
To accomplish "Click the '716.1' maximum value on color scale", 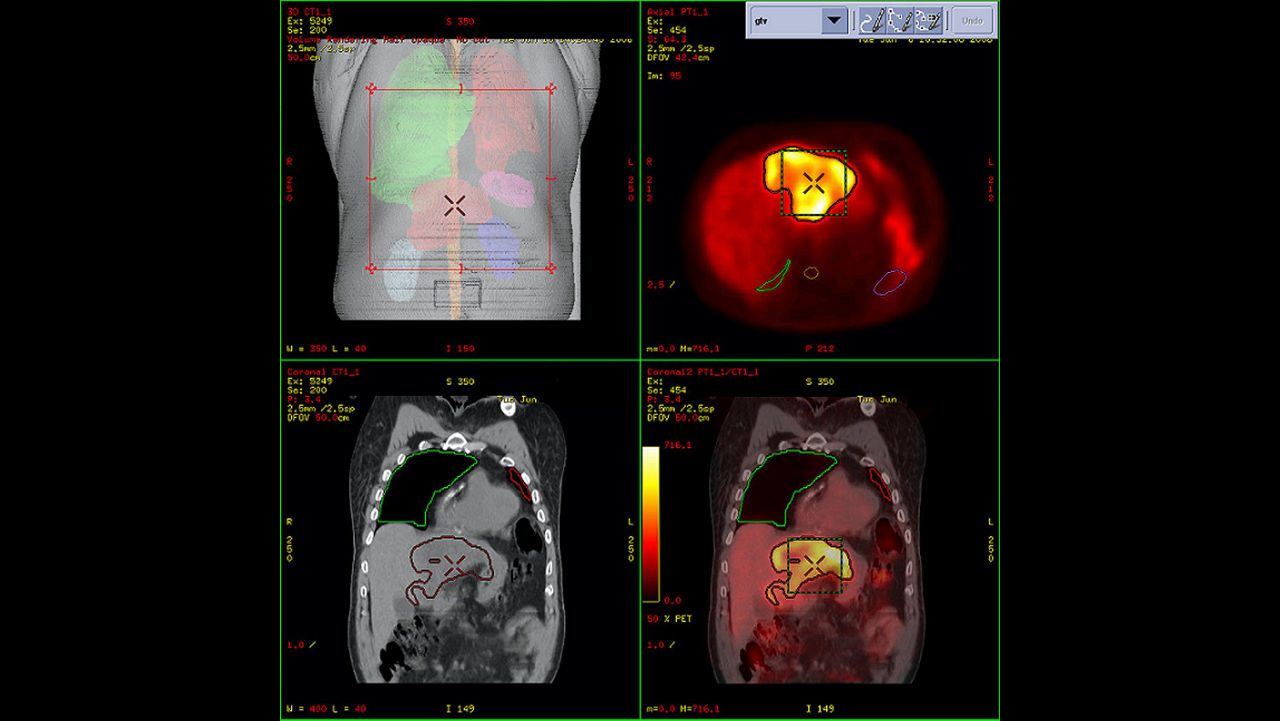I will (x=677, y=445).
